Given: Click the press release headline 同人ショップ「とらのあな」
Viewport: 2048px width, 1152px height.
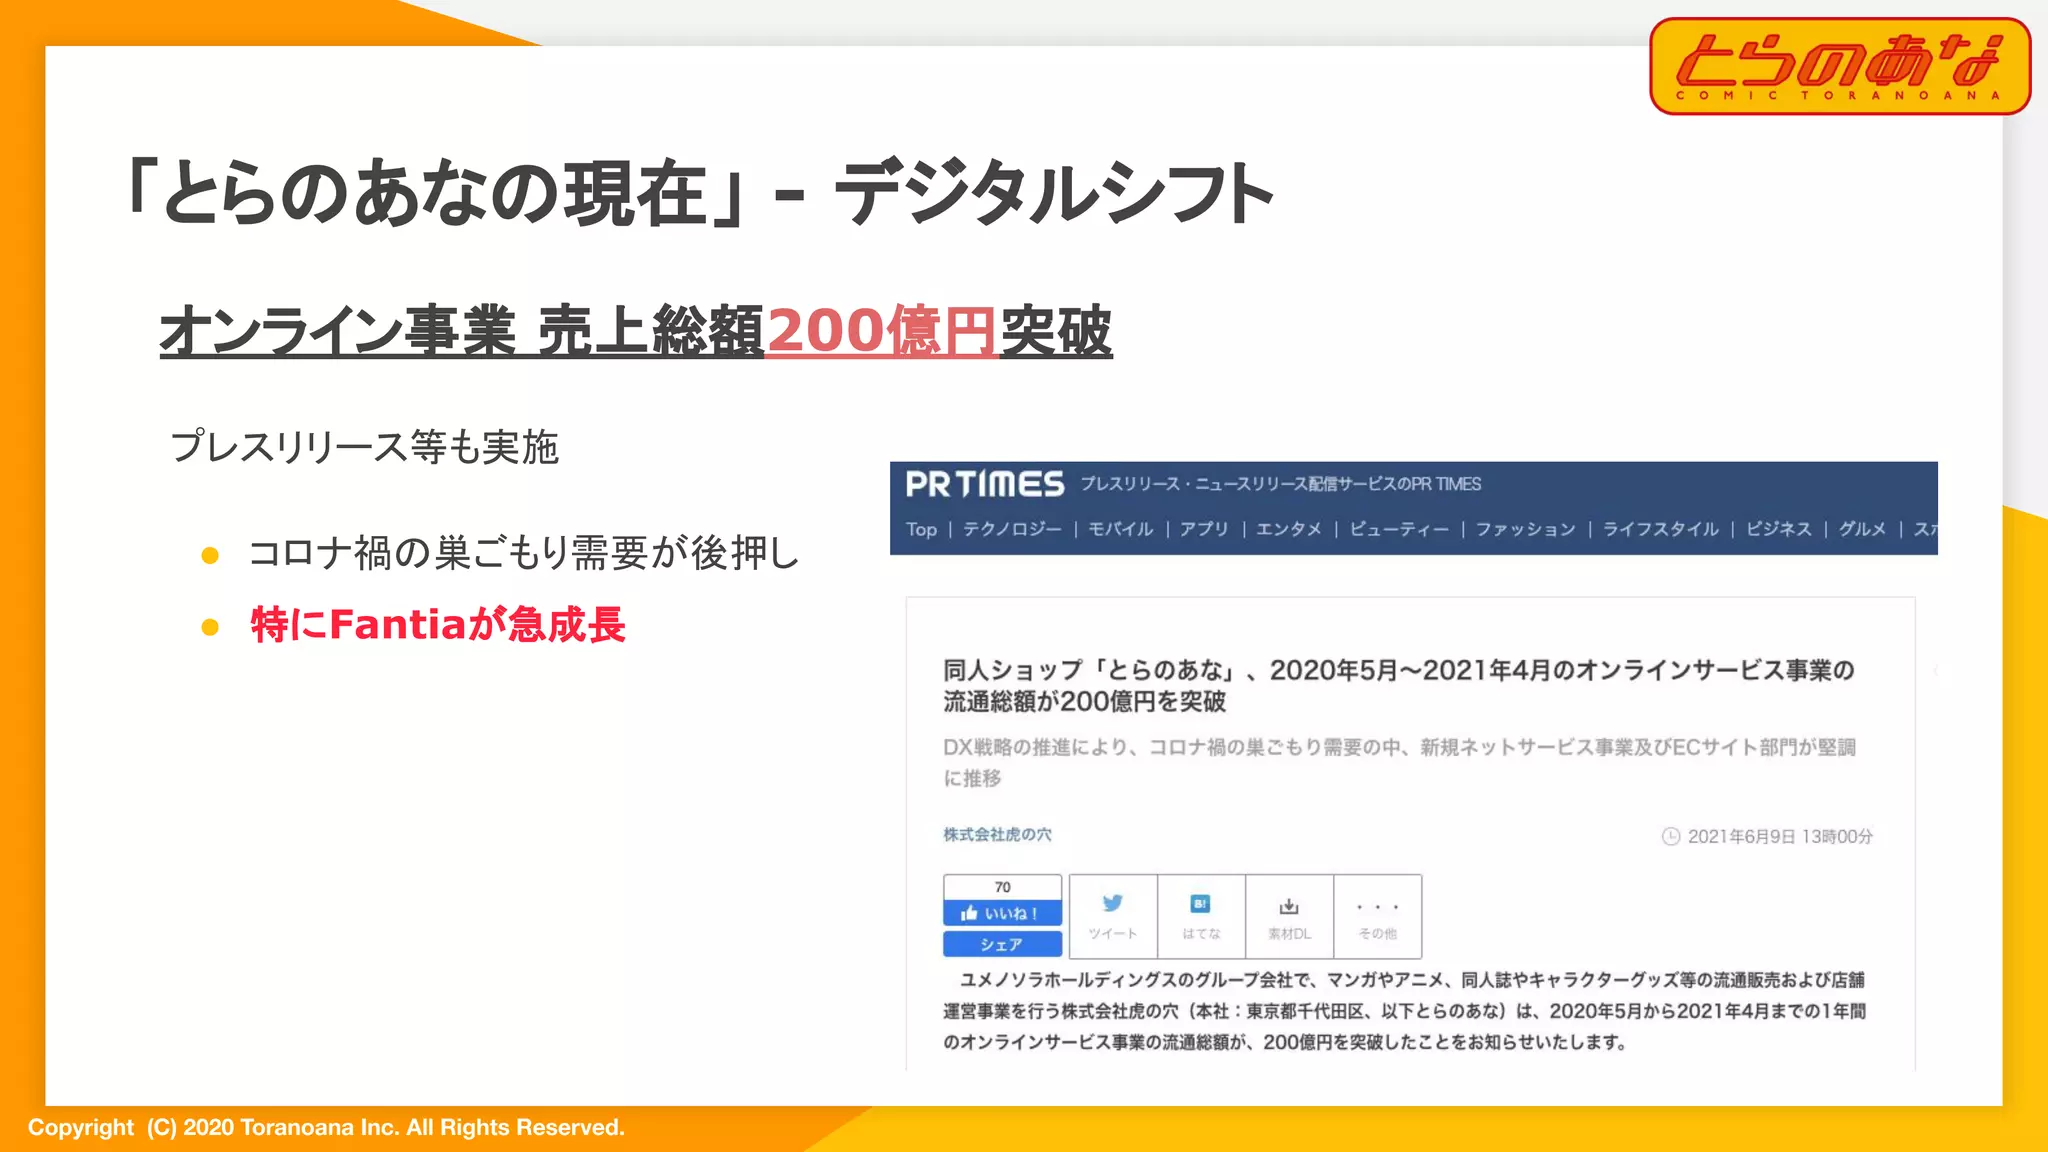Looking at the screenshot, I should click(x=1398, y=685).
